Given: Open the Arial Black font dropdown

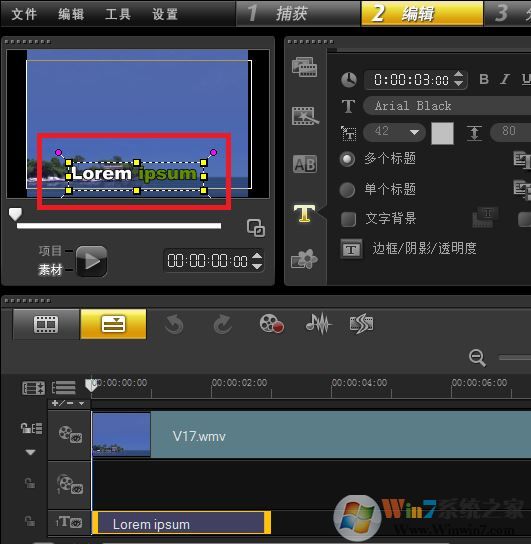Looking at the screenshot, I should 447,106.
